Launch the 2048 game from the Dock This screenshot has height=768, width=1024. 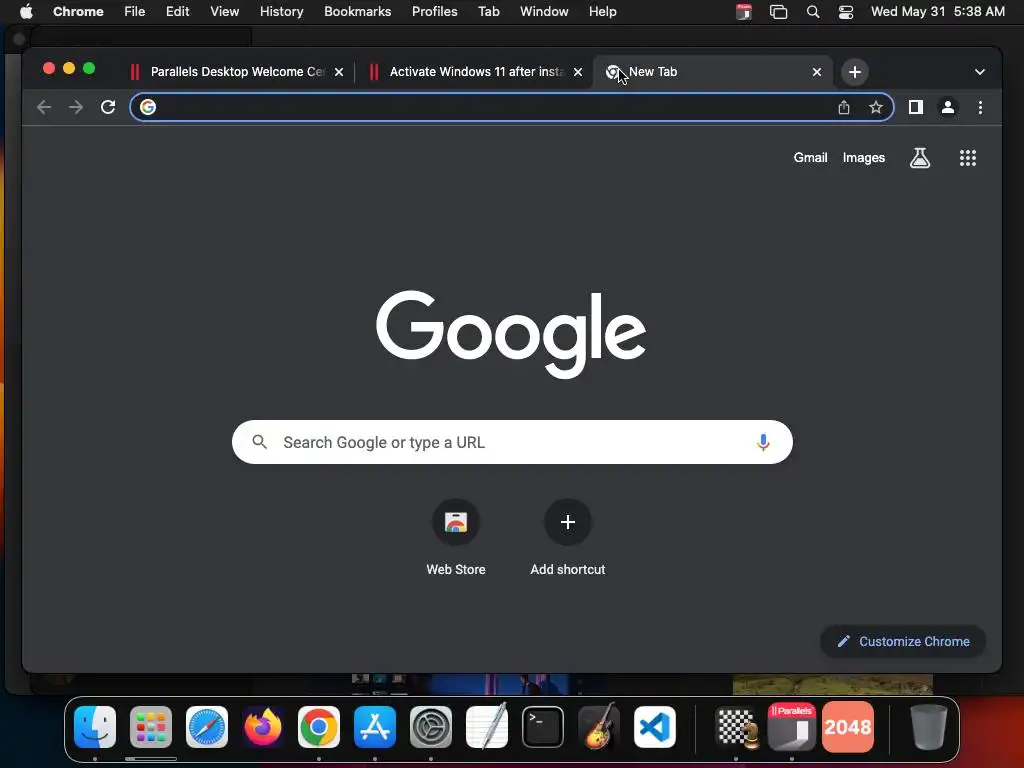point(848,727)
